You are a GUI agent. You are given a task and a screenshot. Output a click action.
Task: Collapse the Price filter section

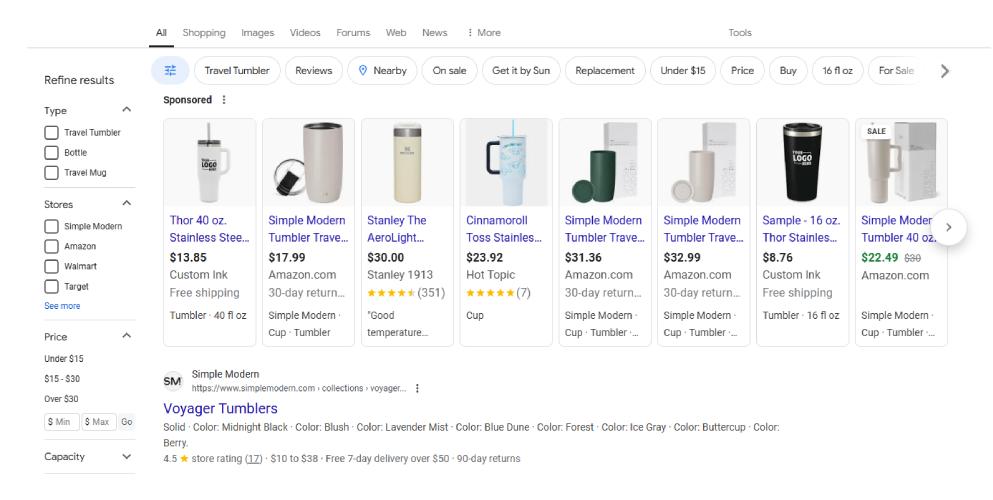pyautogui.click(x=126, y=337)
